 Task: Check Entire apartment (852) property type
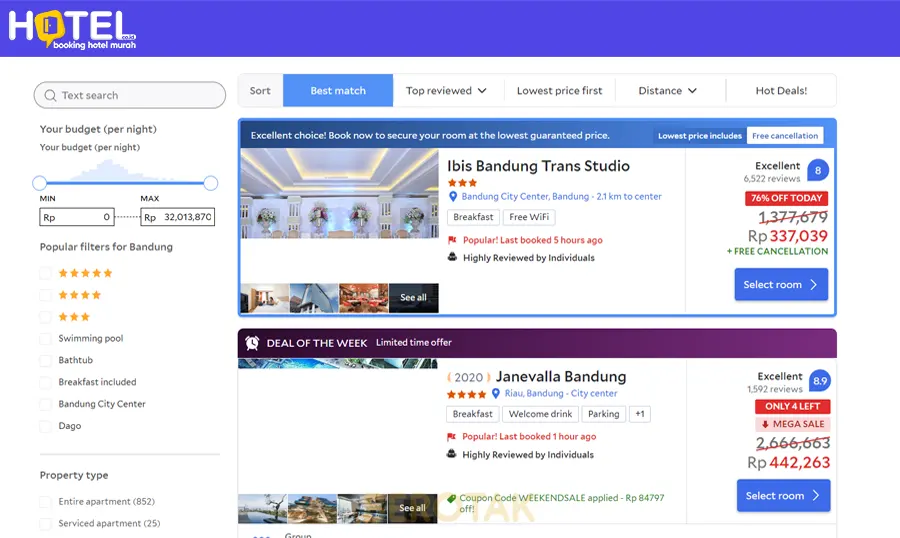coord(45,502)
